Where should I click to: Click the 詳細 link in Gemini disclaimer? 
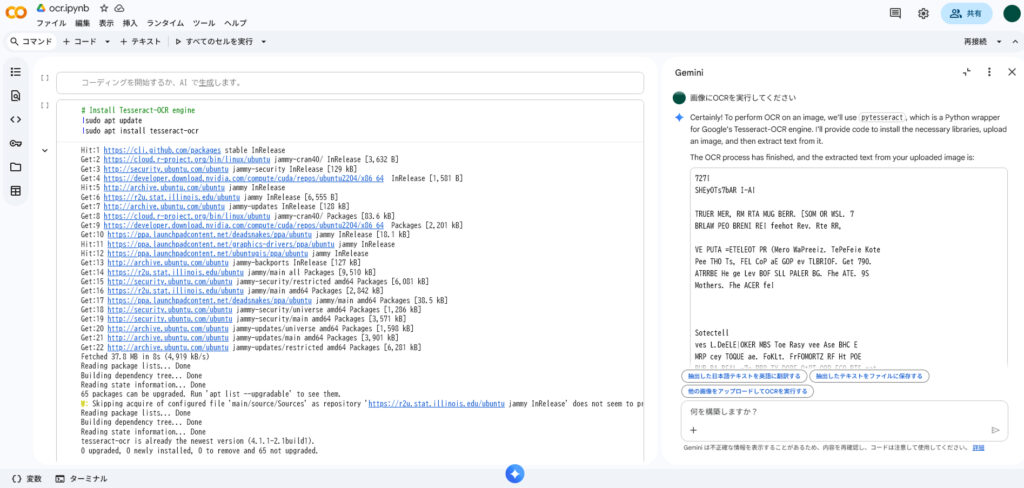978,448
